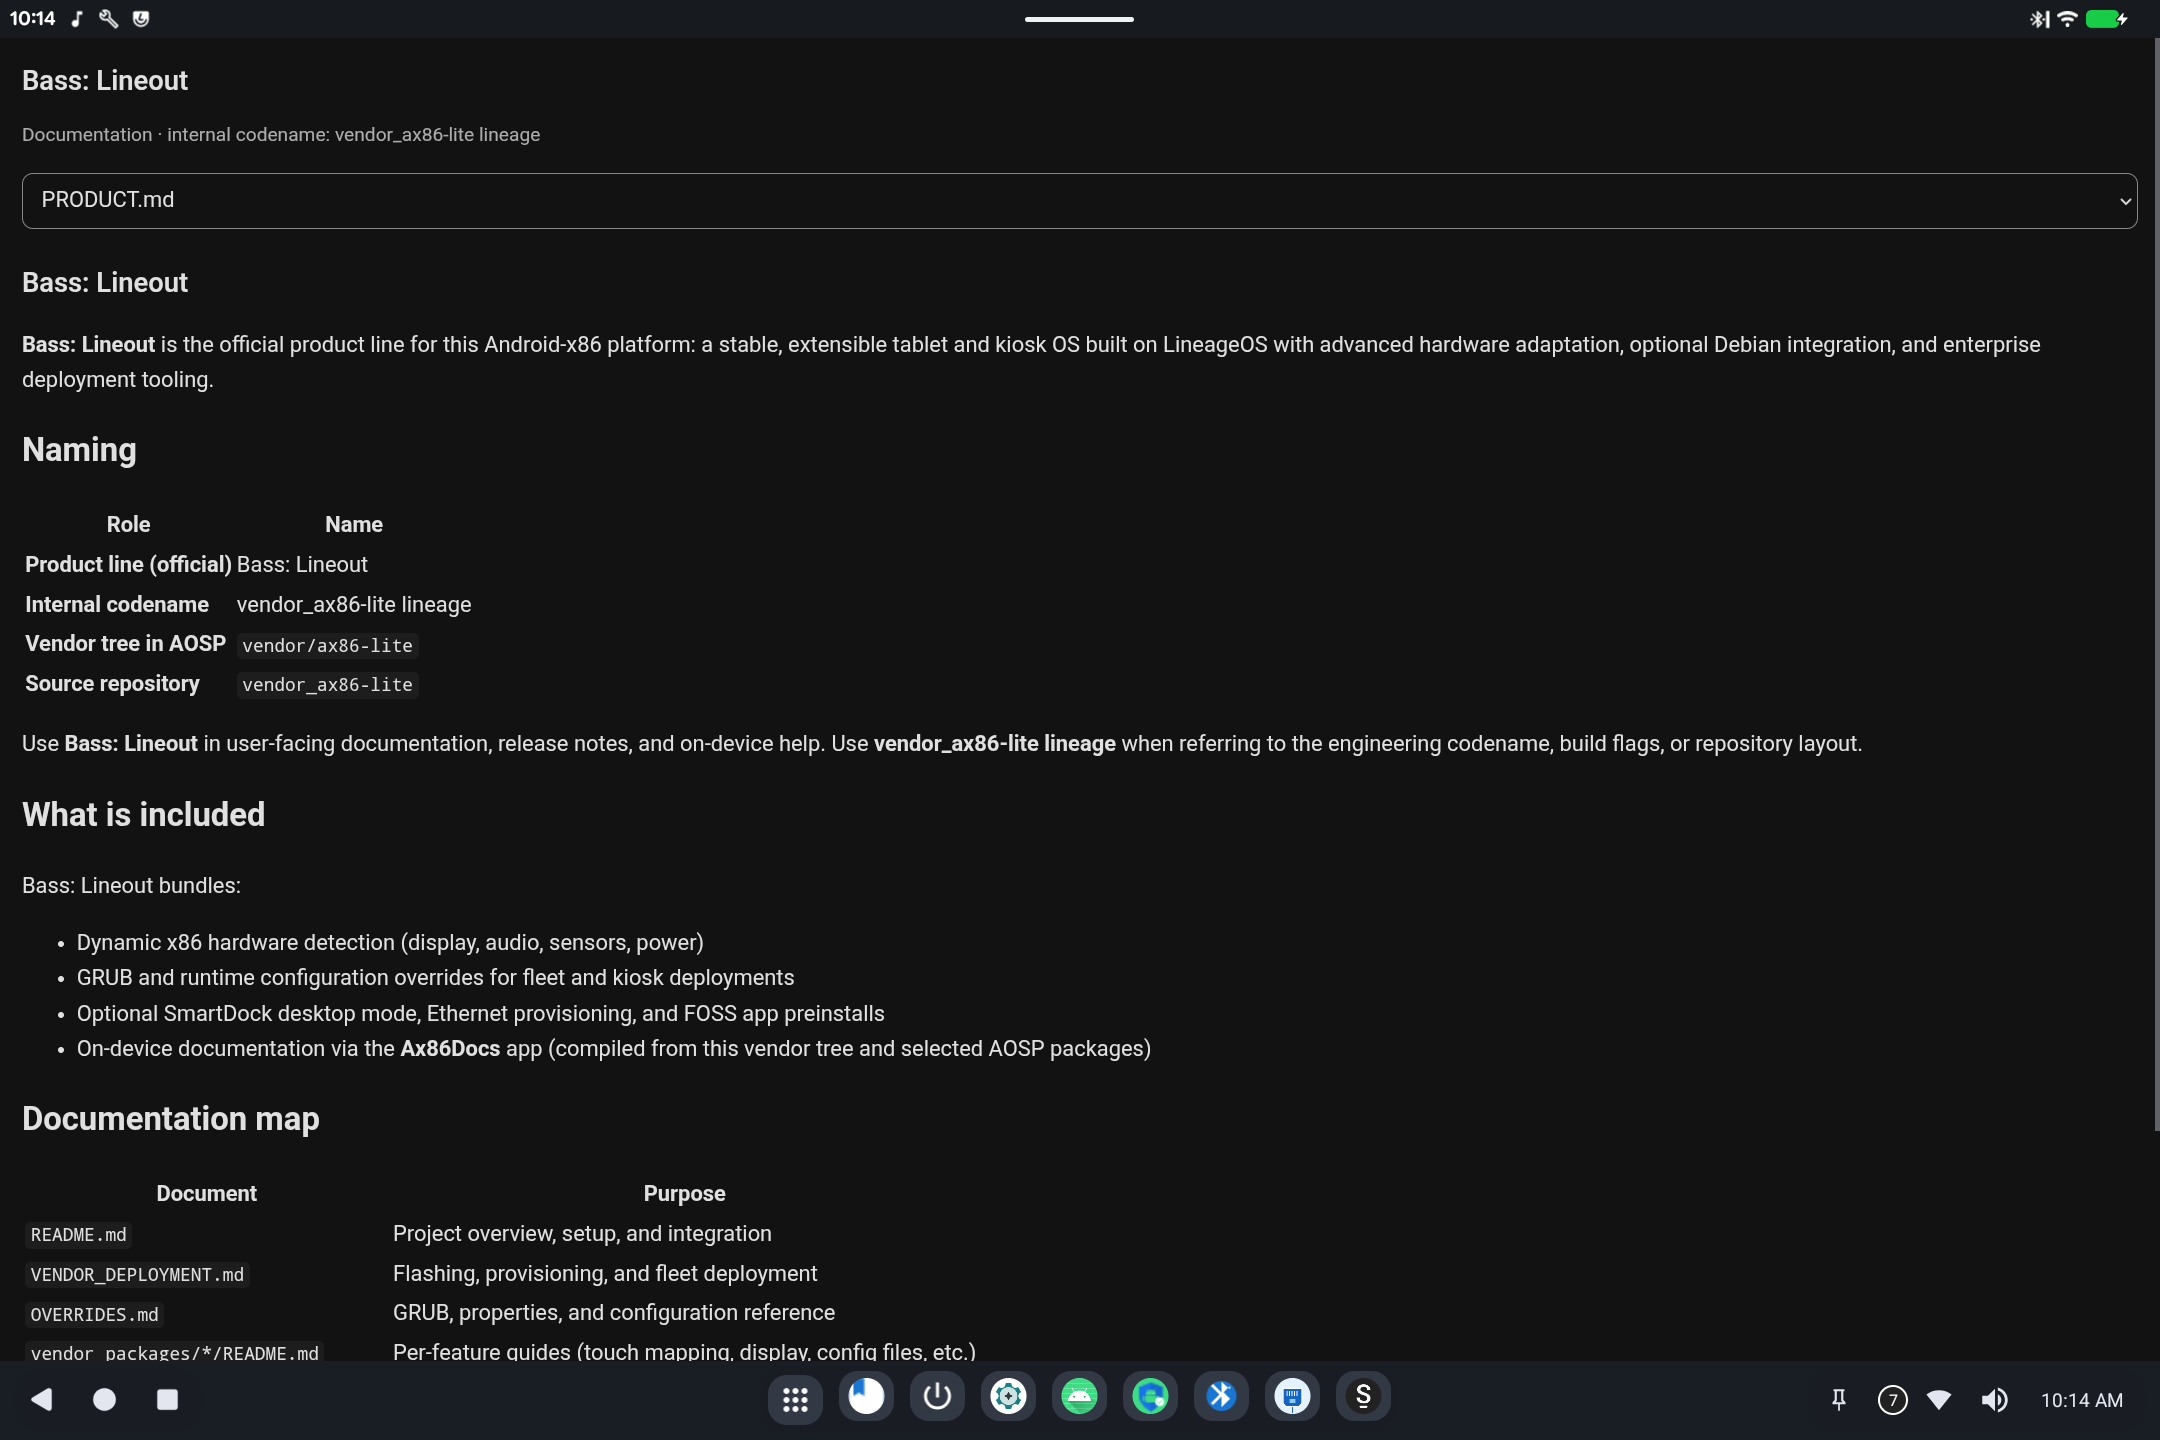2160x1440 pixels.
Task: Open the power menu icon in taskbar
Action: click(937, 1398)
